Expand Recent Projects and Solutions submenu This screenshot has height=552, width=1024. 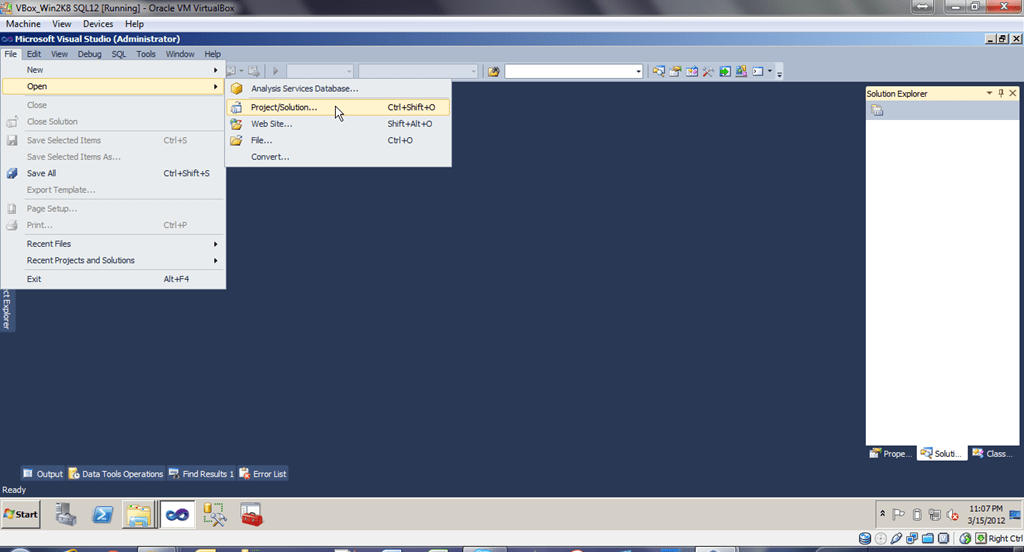tap(113, 260)
